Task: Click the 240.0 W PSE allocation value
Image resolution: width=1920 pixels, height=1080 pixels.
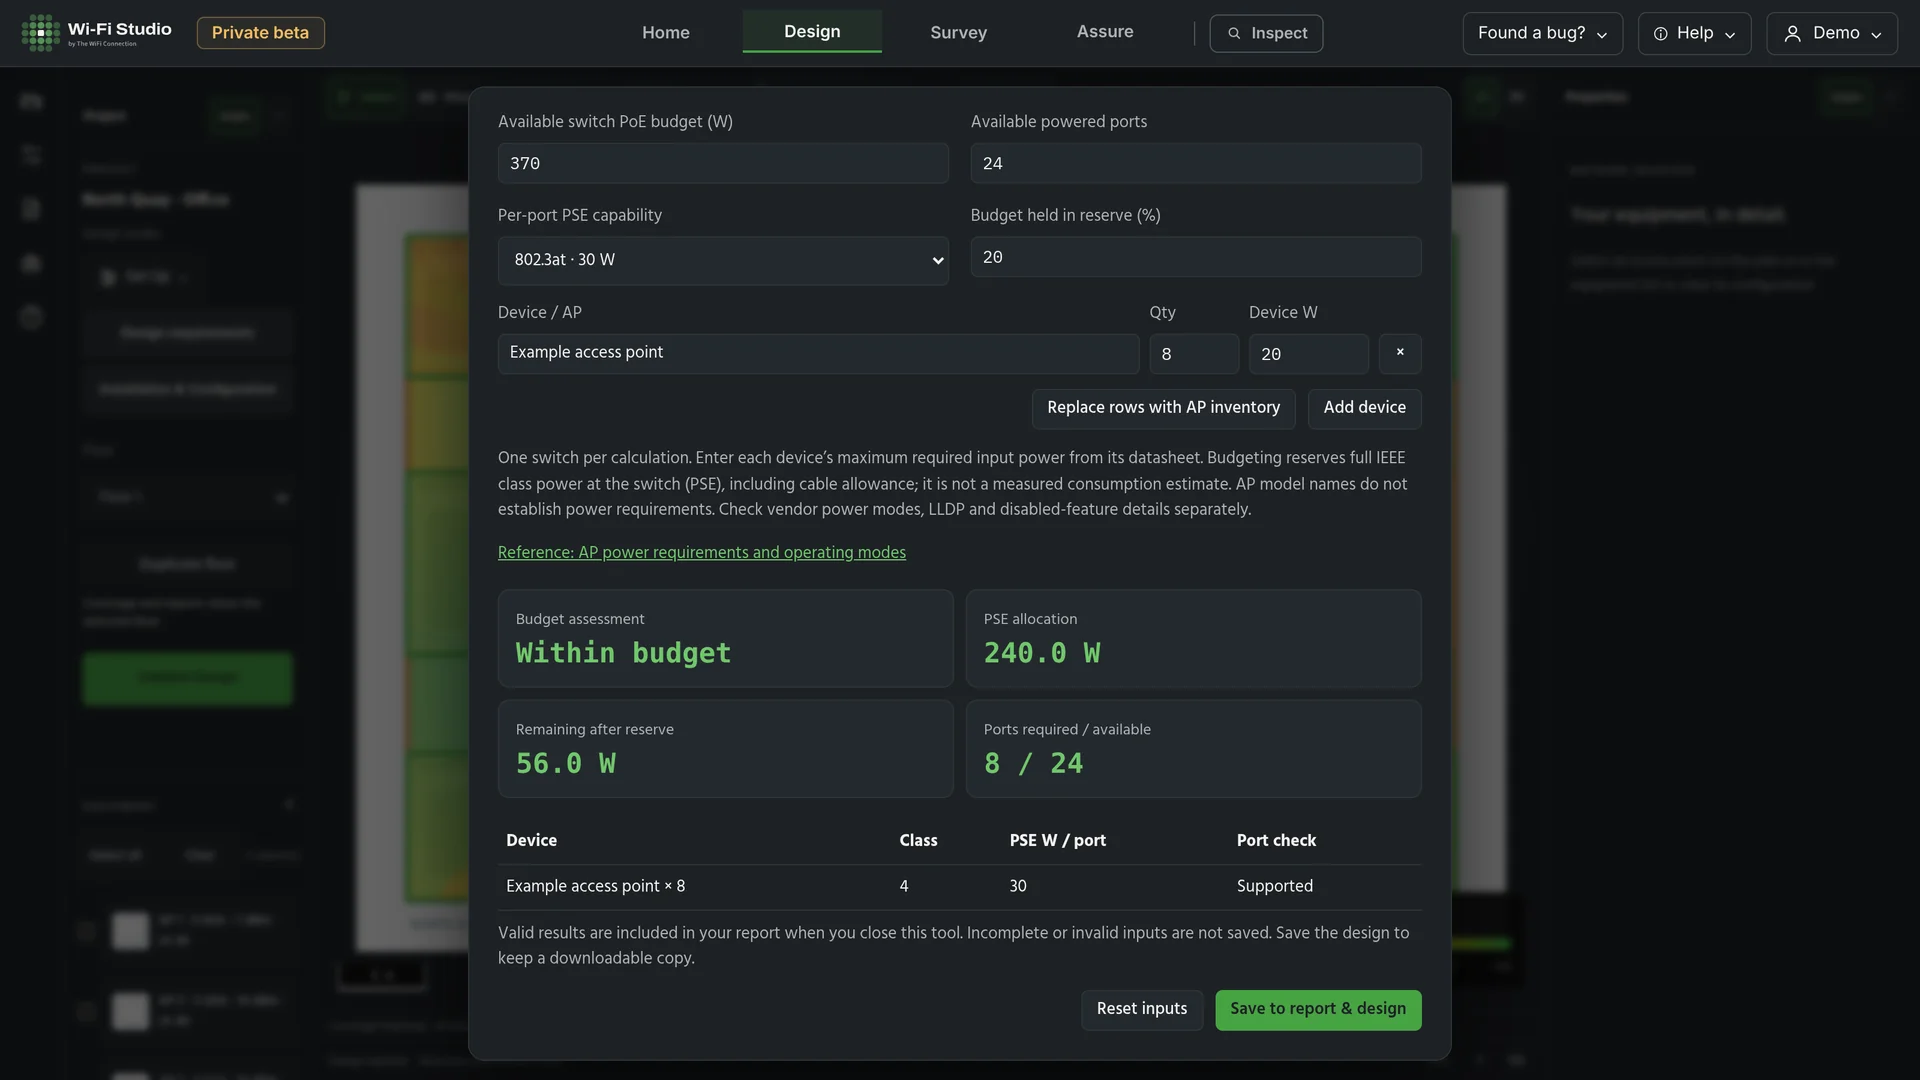Action: [x=1042, y=653]
